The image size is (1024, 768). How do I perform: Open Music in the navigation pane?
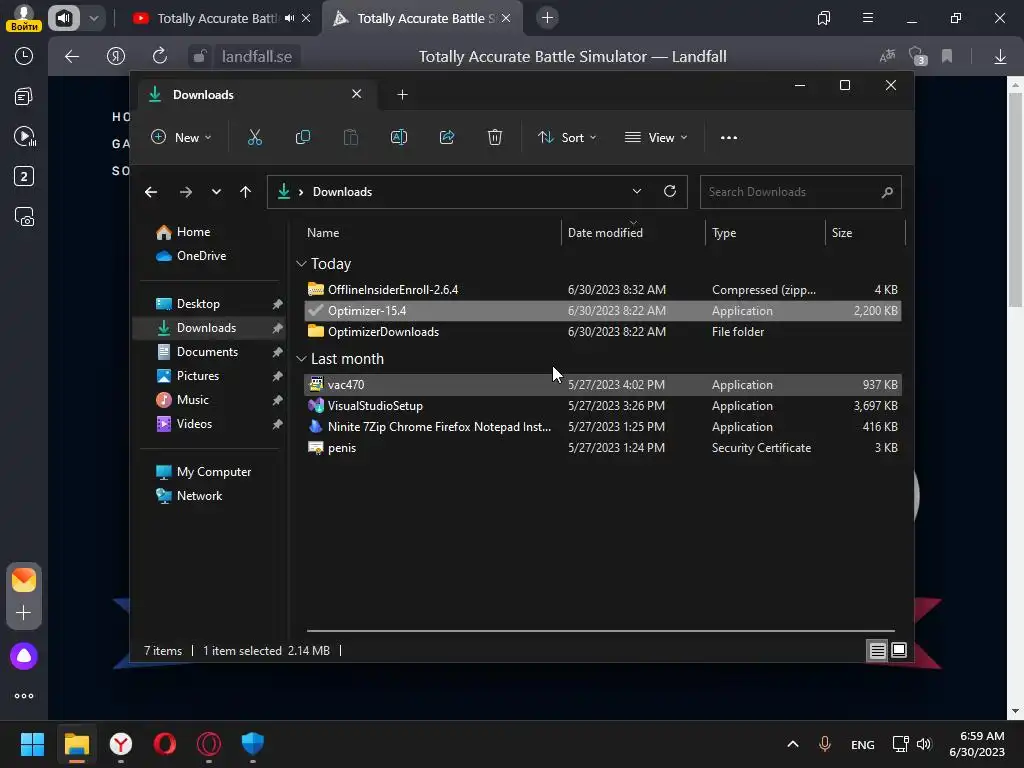(193, 400)
